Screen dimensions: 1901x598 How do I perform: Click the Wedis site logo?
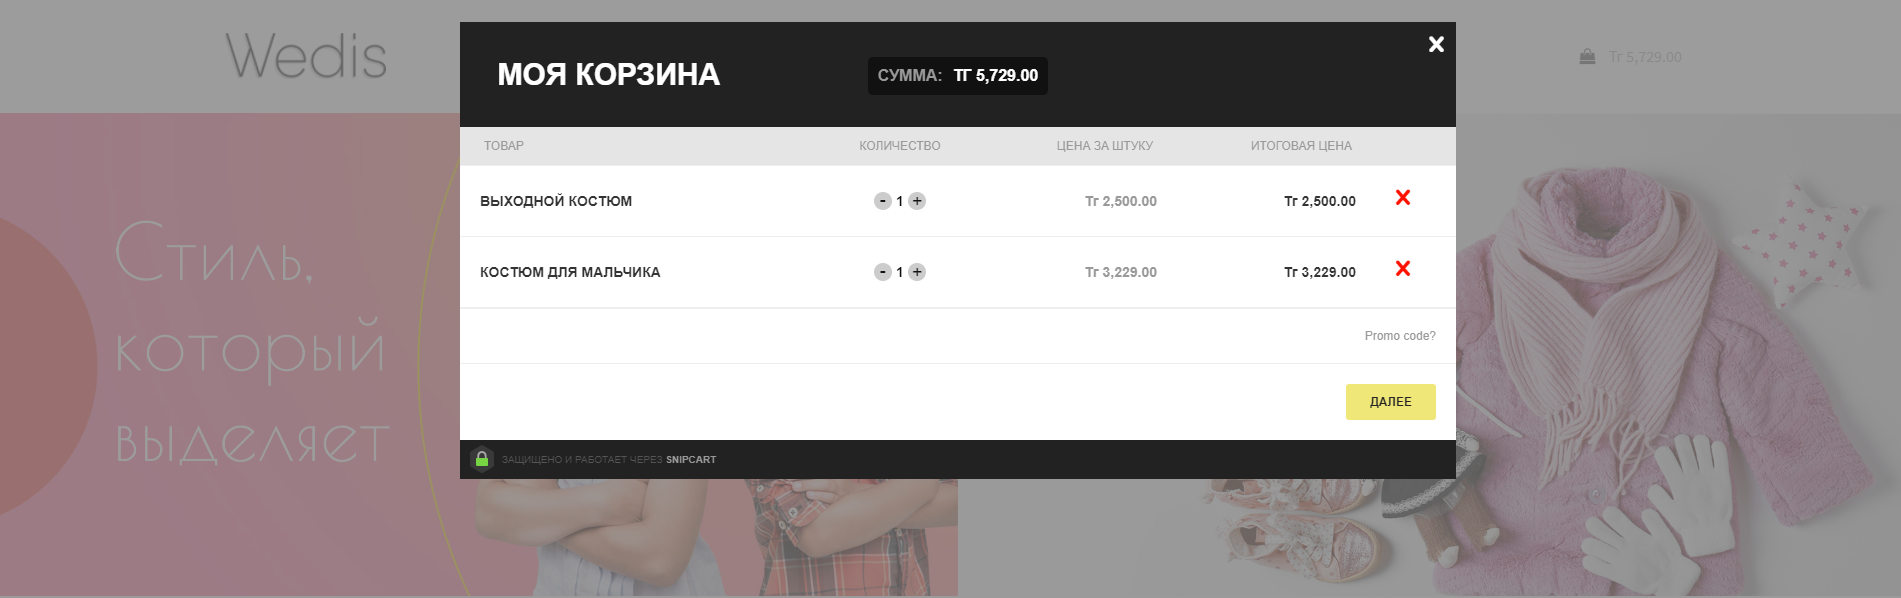click(x=306, y=56)
